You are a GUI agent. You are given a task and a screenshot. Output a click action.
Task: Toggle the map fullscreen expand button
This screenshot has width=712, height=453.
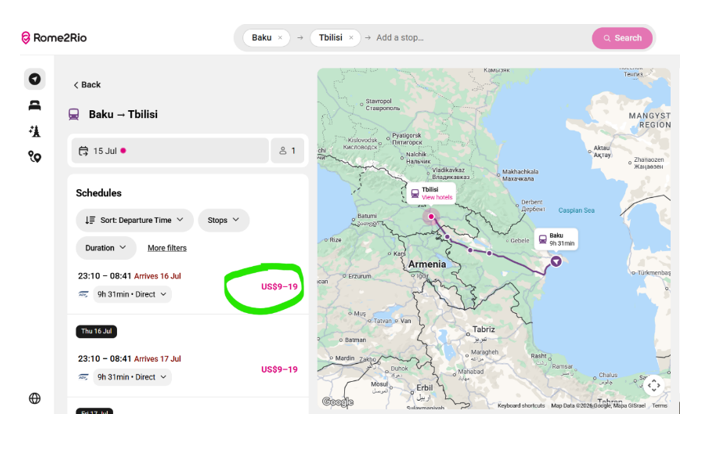tap(654, 385)
